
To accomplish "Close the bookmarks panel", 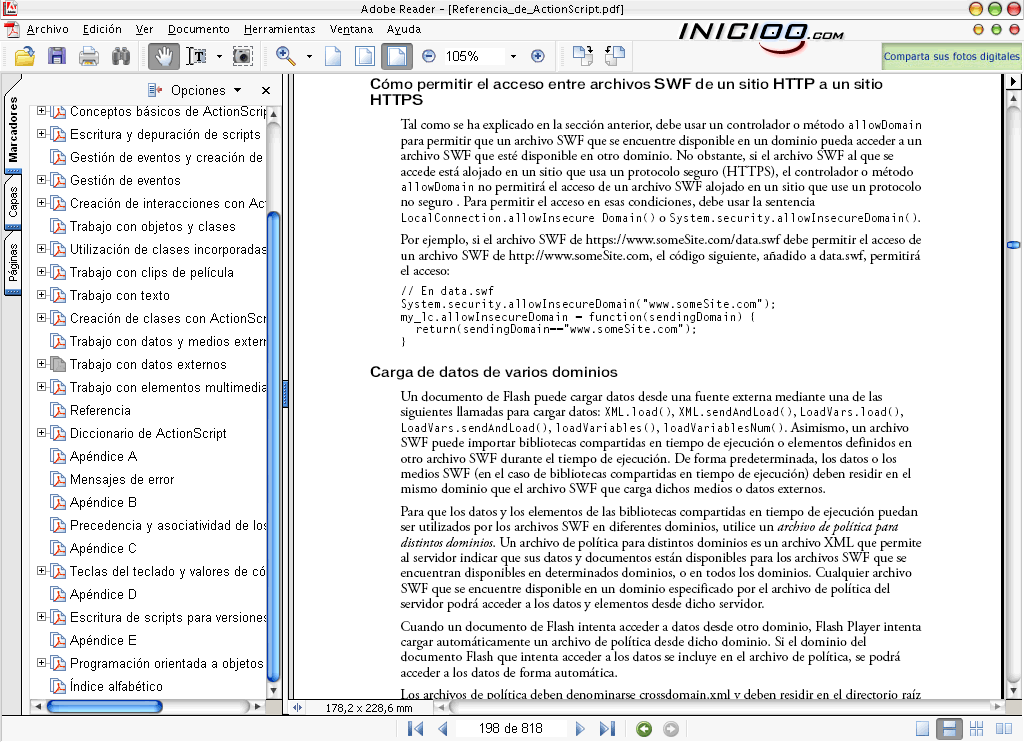I will click(266, 91).
